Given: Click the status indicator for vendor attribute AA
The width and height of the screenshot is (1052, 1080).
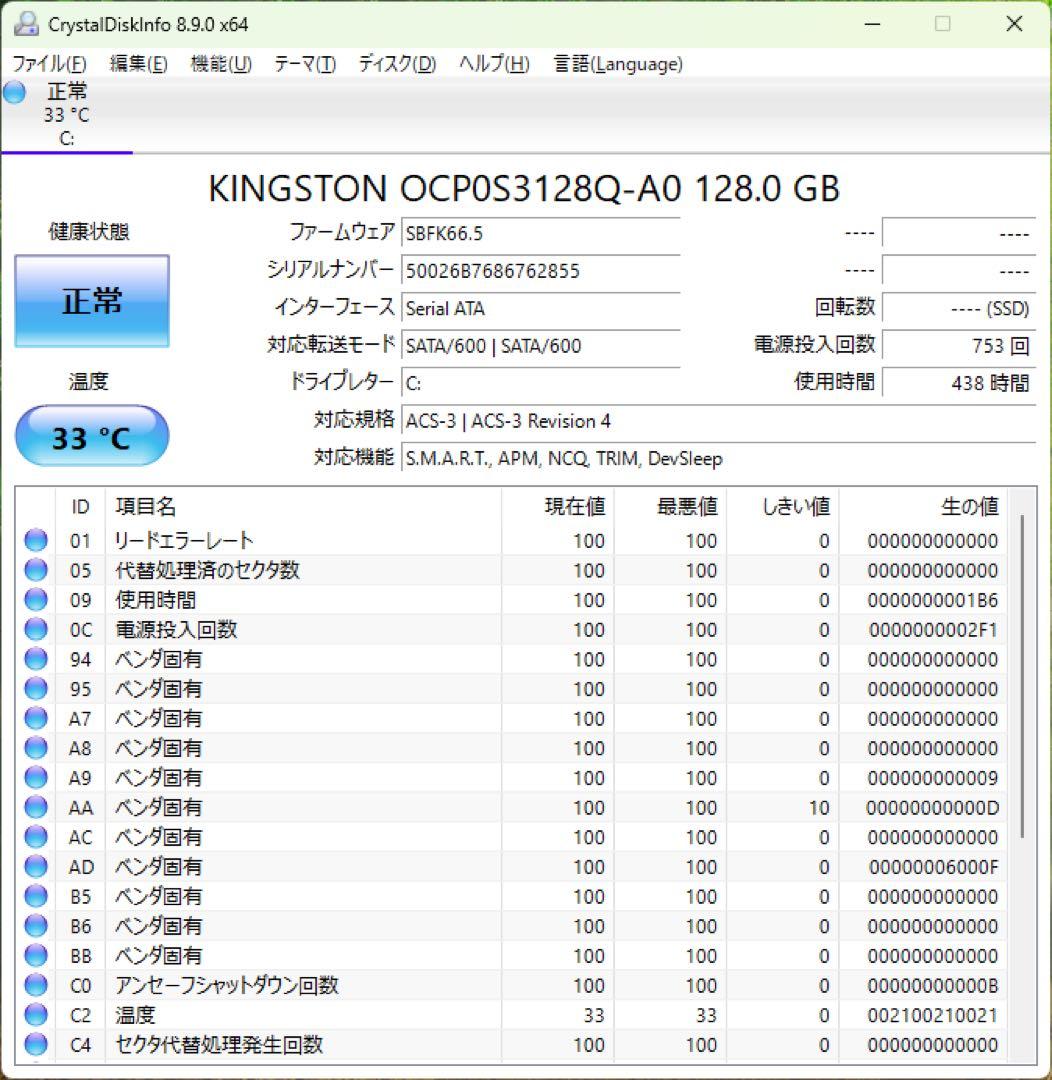Looking at the screenshot, I should pos(35,807).
